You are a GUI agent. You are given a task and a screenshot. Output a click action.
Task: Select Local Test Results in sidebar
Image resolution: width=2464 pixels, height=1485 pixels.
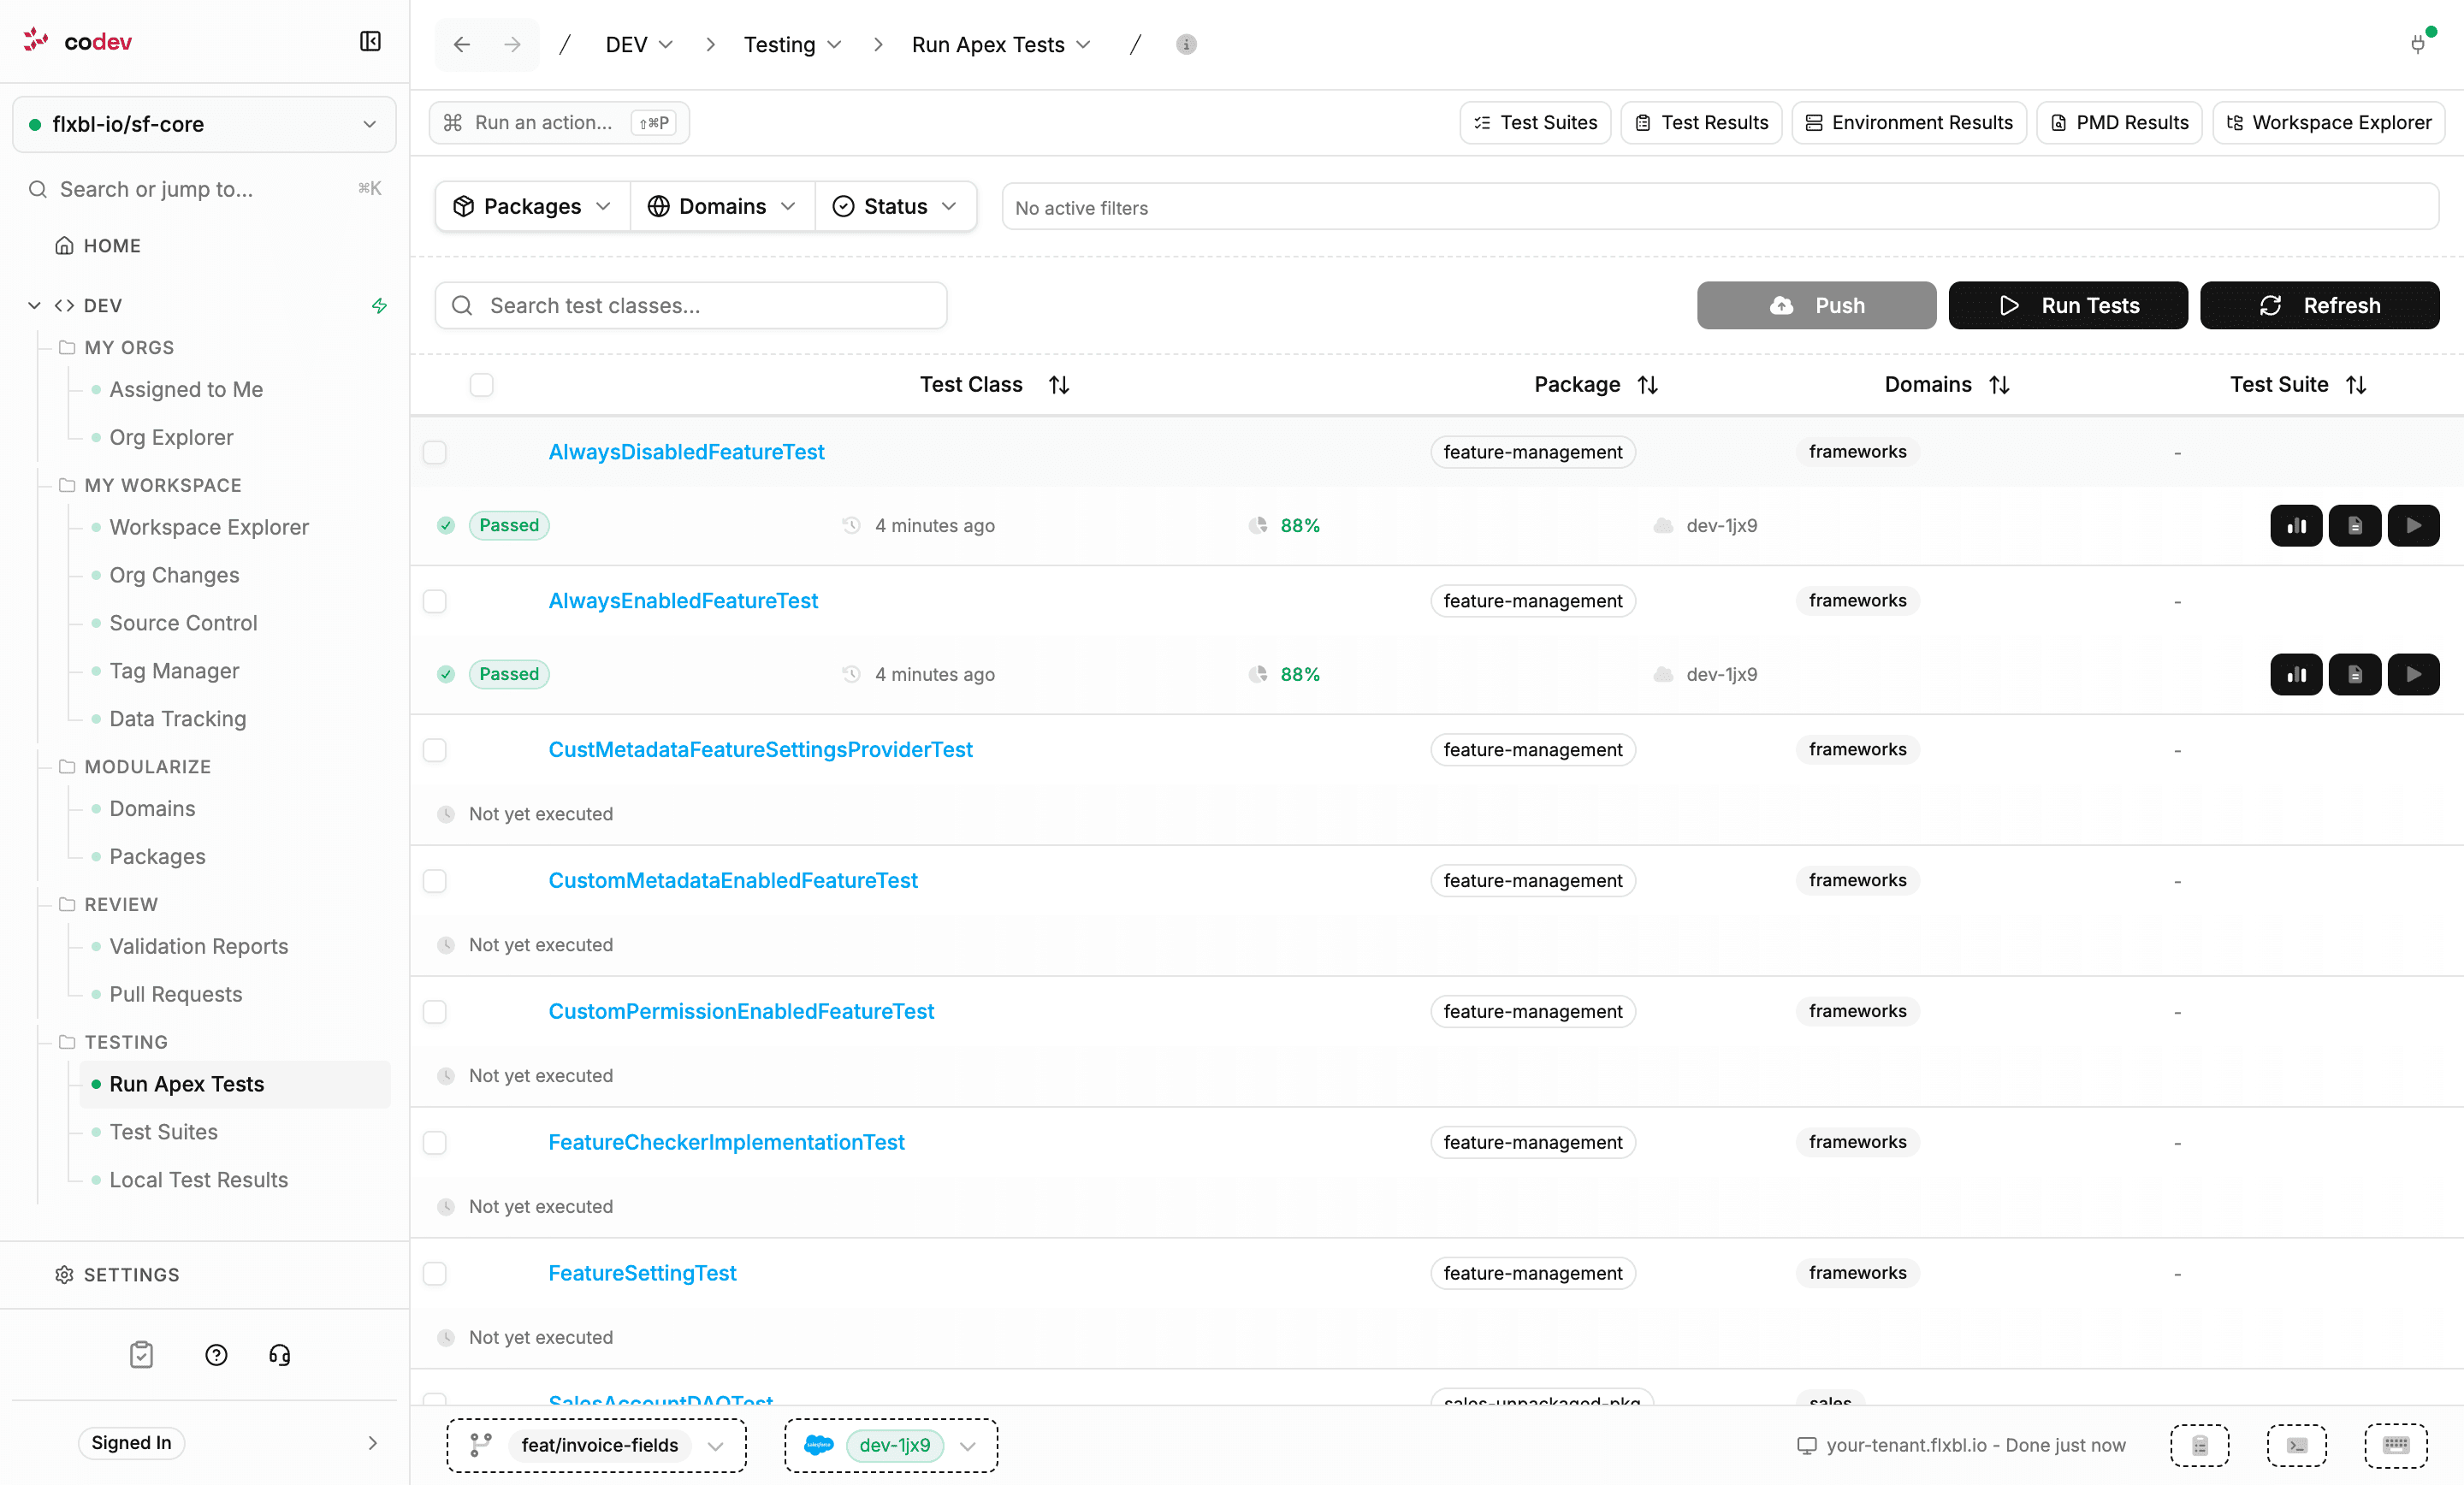198,1180
